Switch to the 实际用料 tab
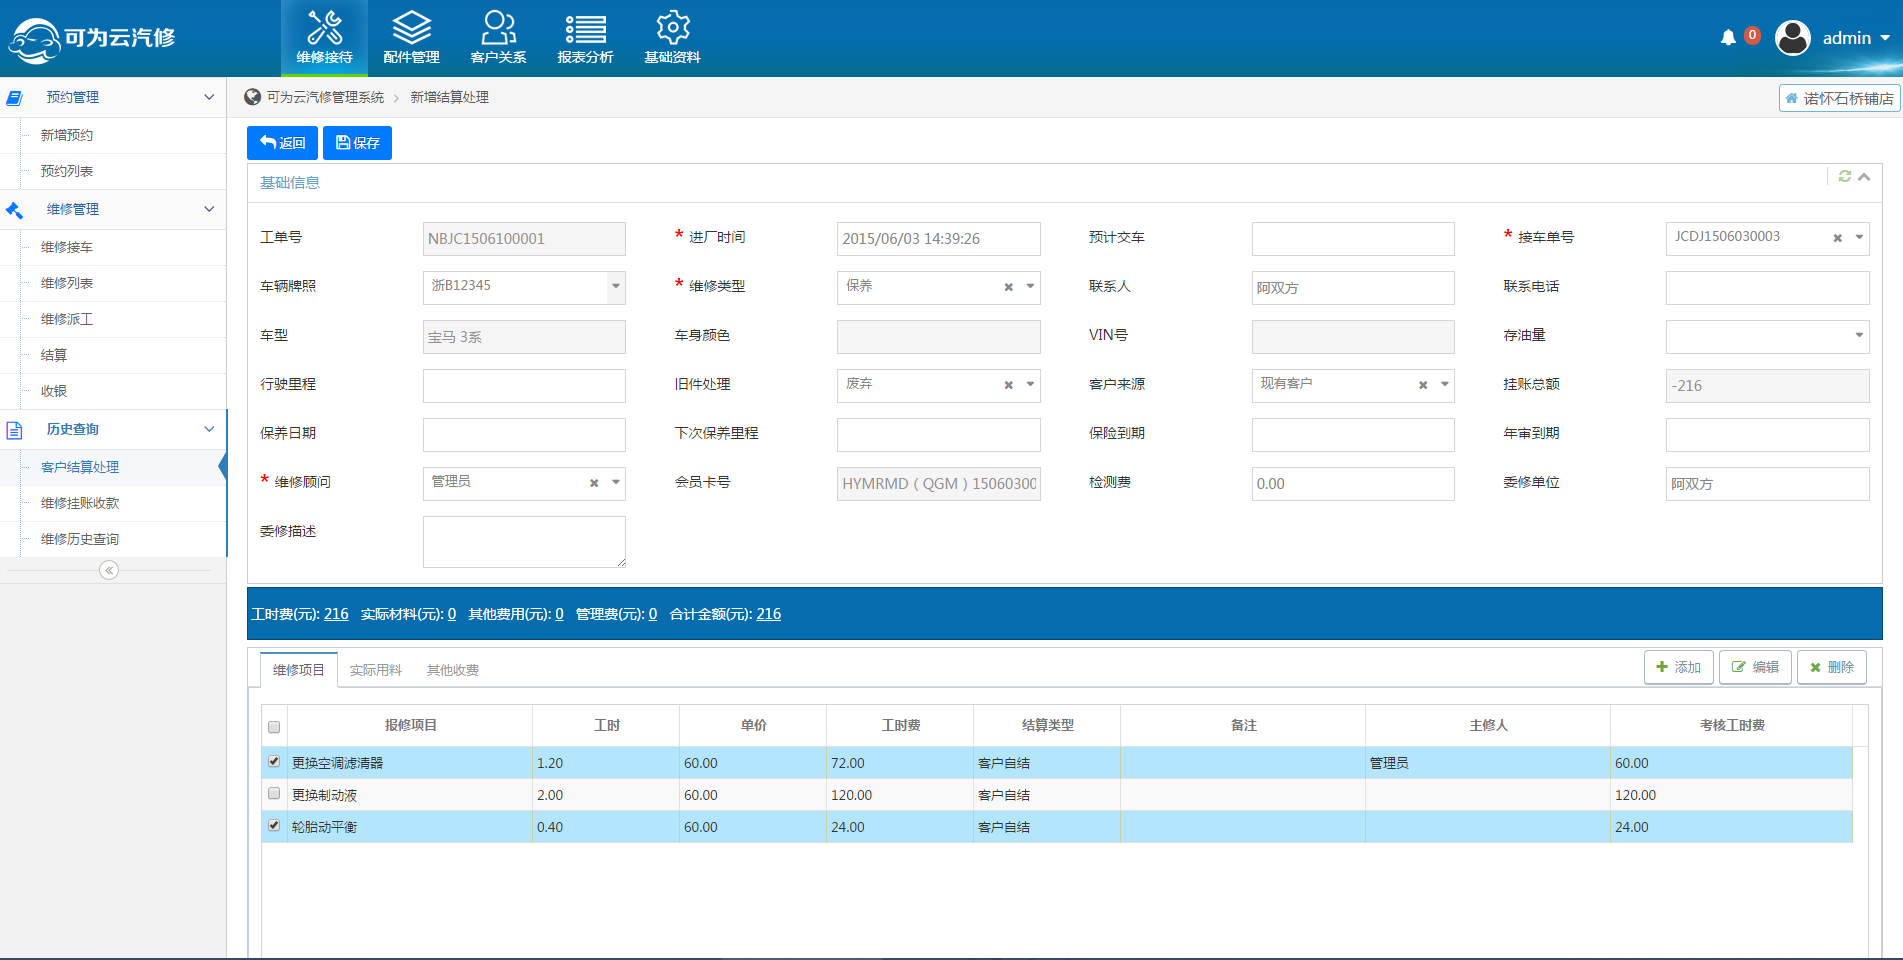1903x960 pixels. point(376,670)
